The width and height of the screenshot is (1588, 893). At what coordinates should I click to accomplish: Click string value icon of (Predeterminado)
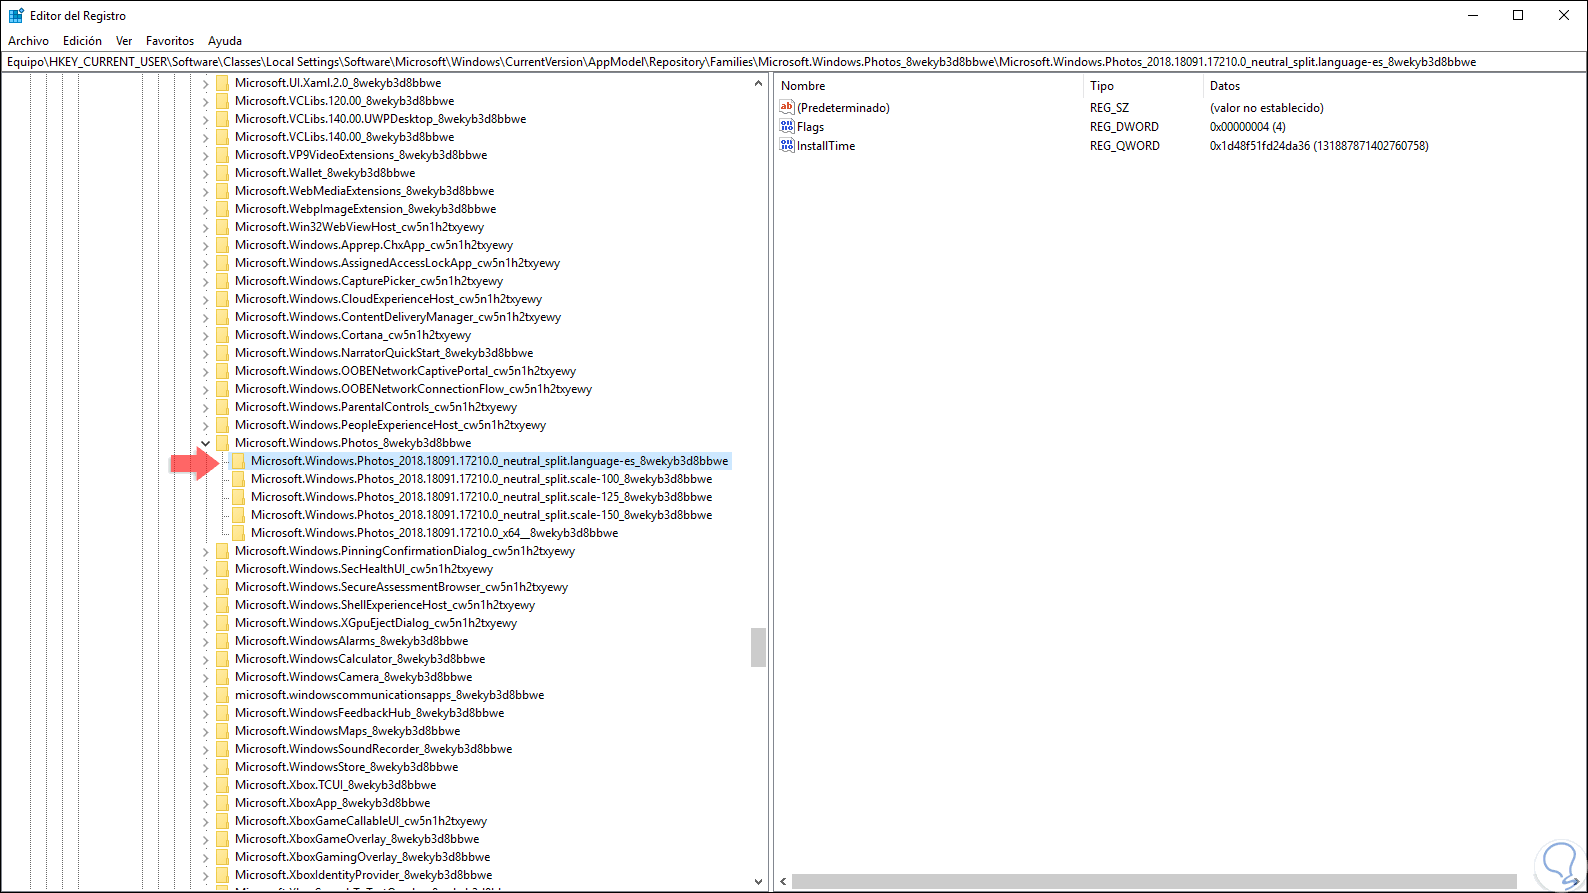[787, 107]
